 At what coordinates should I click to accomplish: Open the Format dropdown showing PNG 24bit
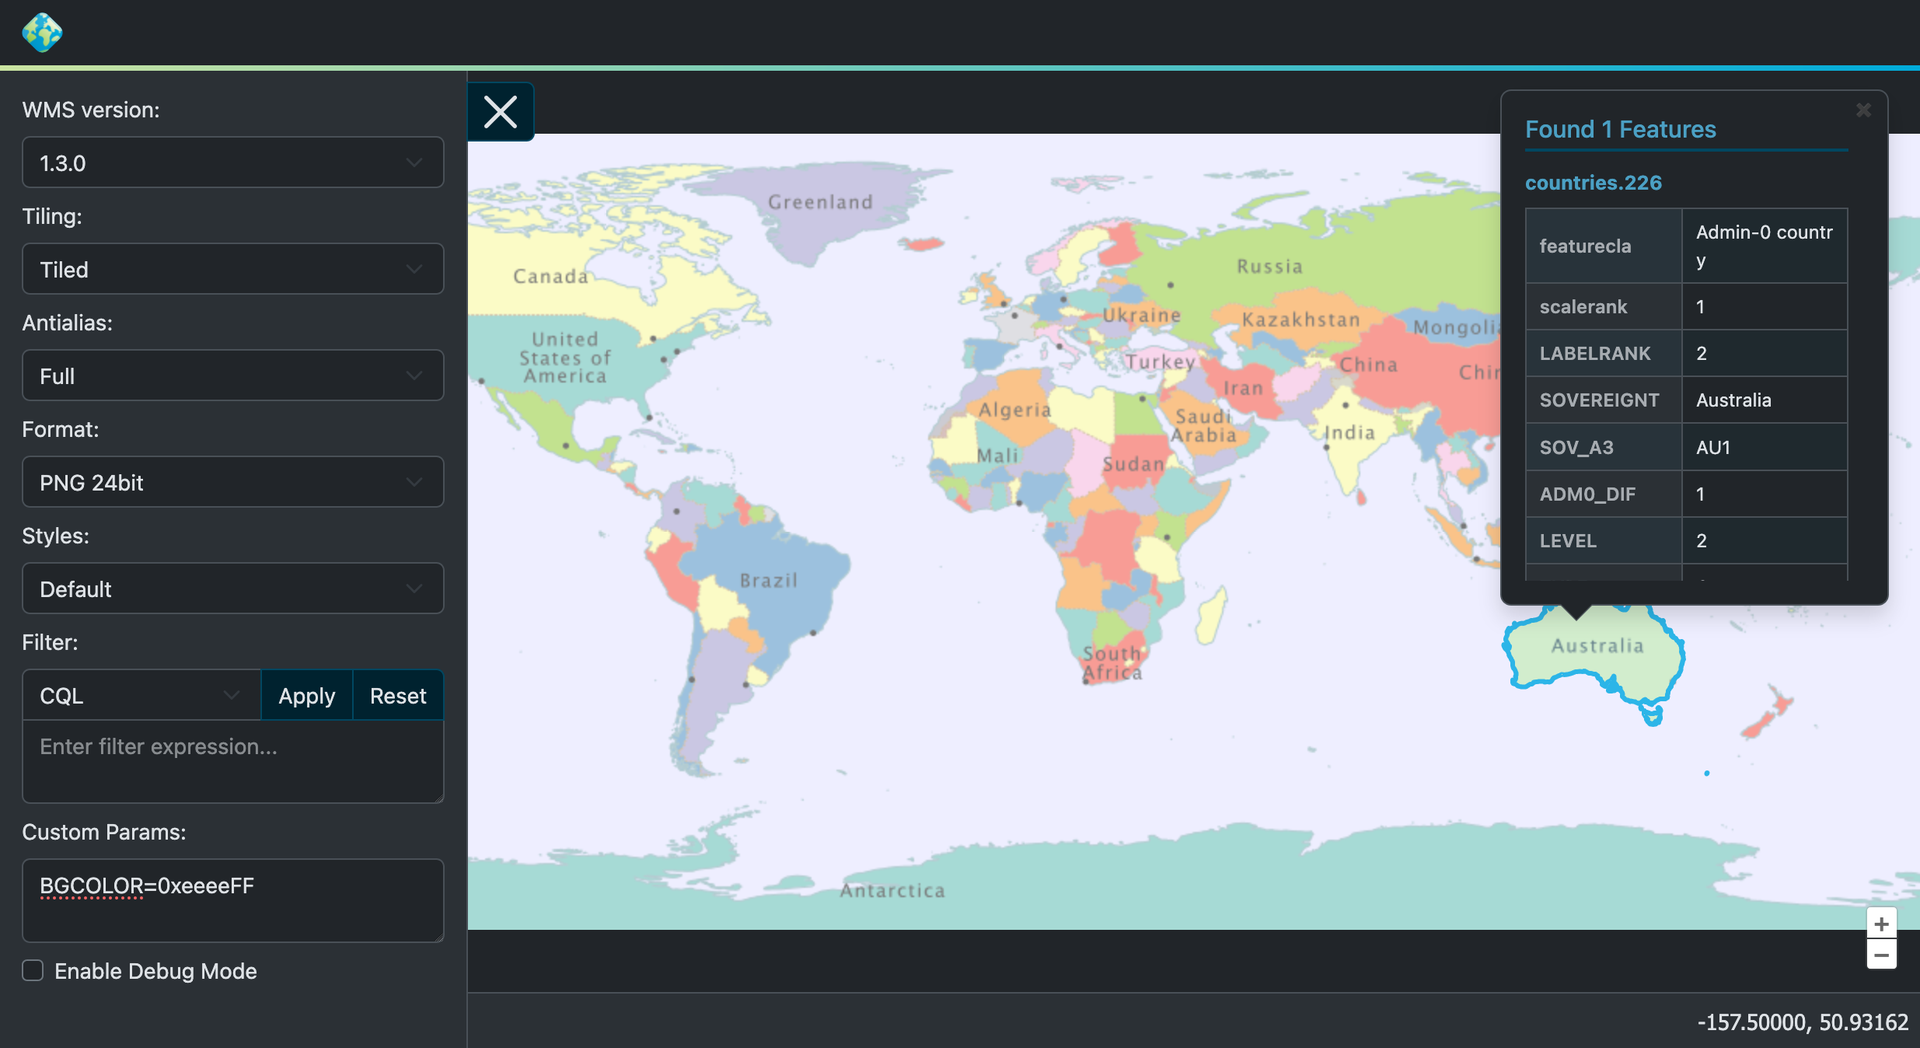tap(233, 482)
